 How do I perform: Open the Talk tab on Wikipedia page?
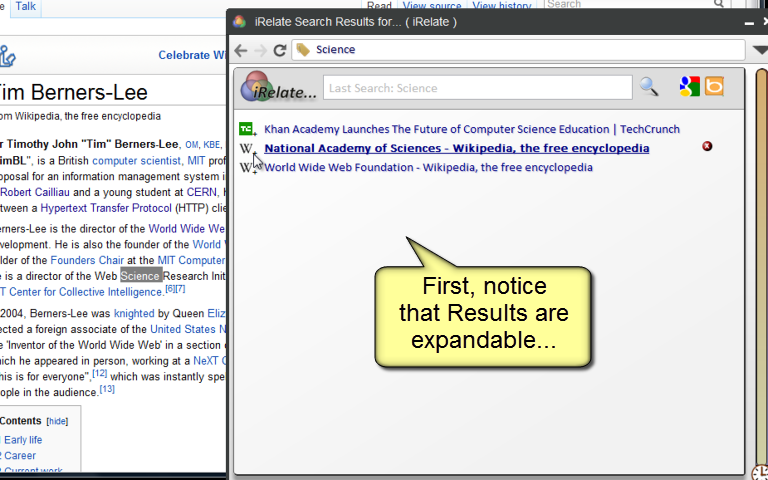25,6
